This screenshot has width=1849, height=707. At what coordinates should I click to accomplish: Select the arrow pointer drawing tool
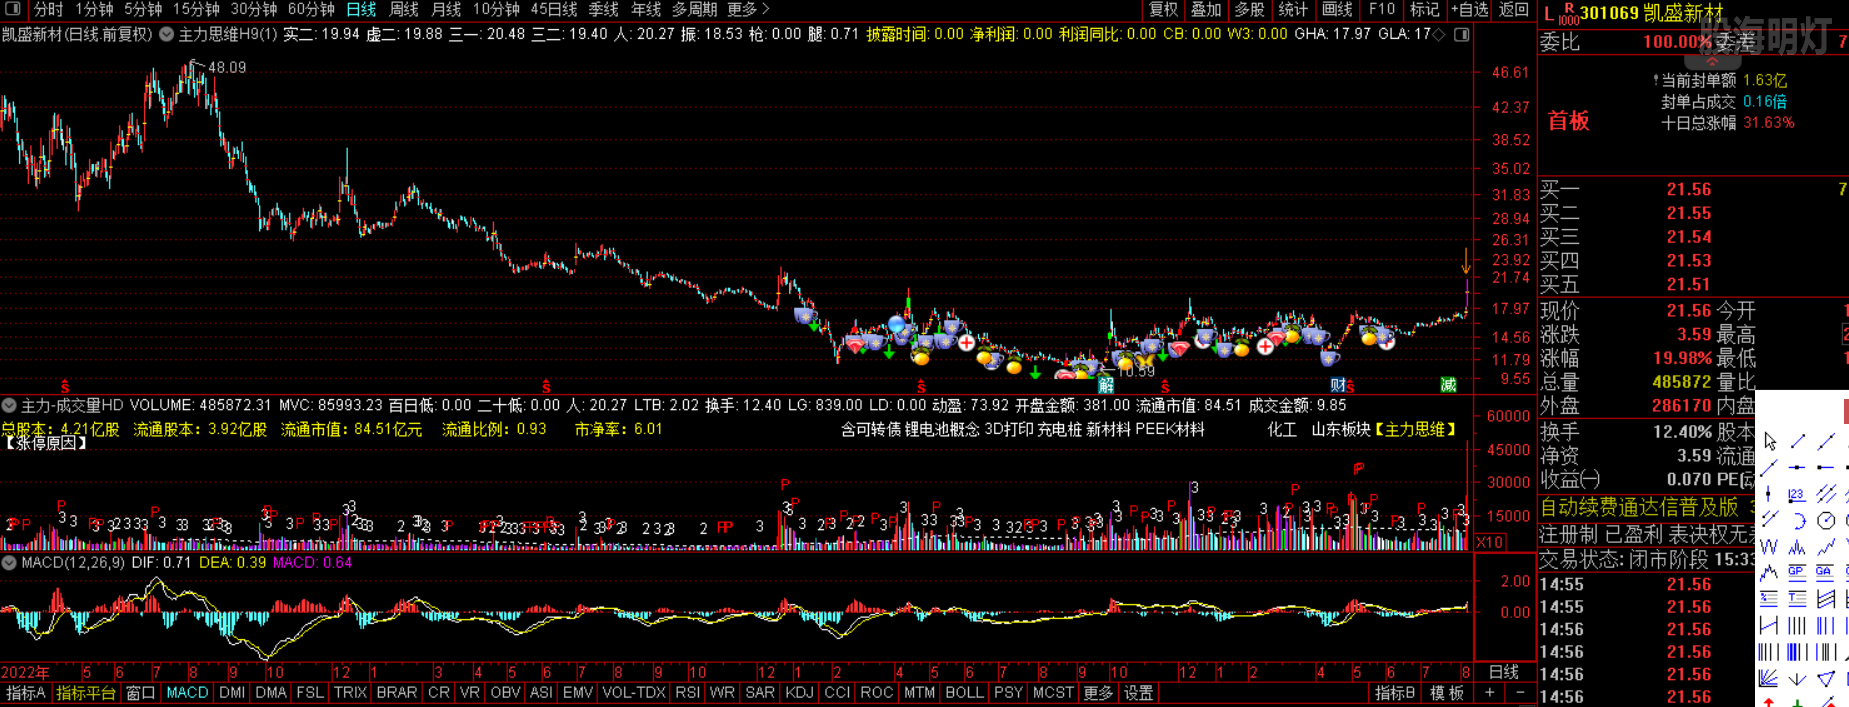pyautogui.click(x=1770, y=442)
